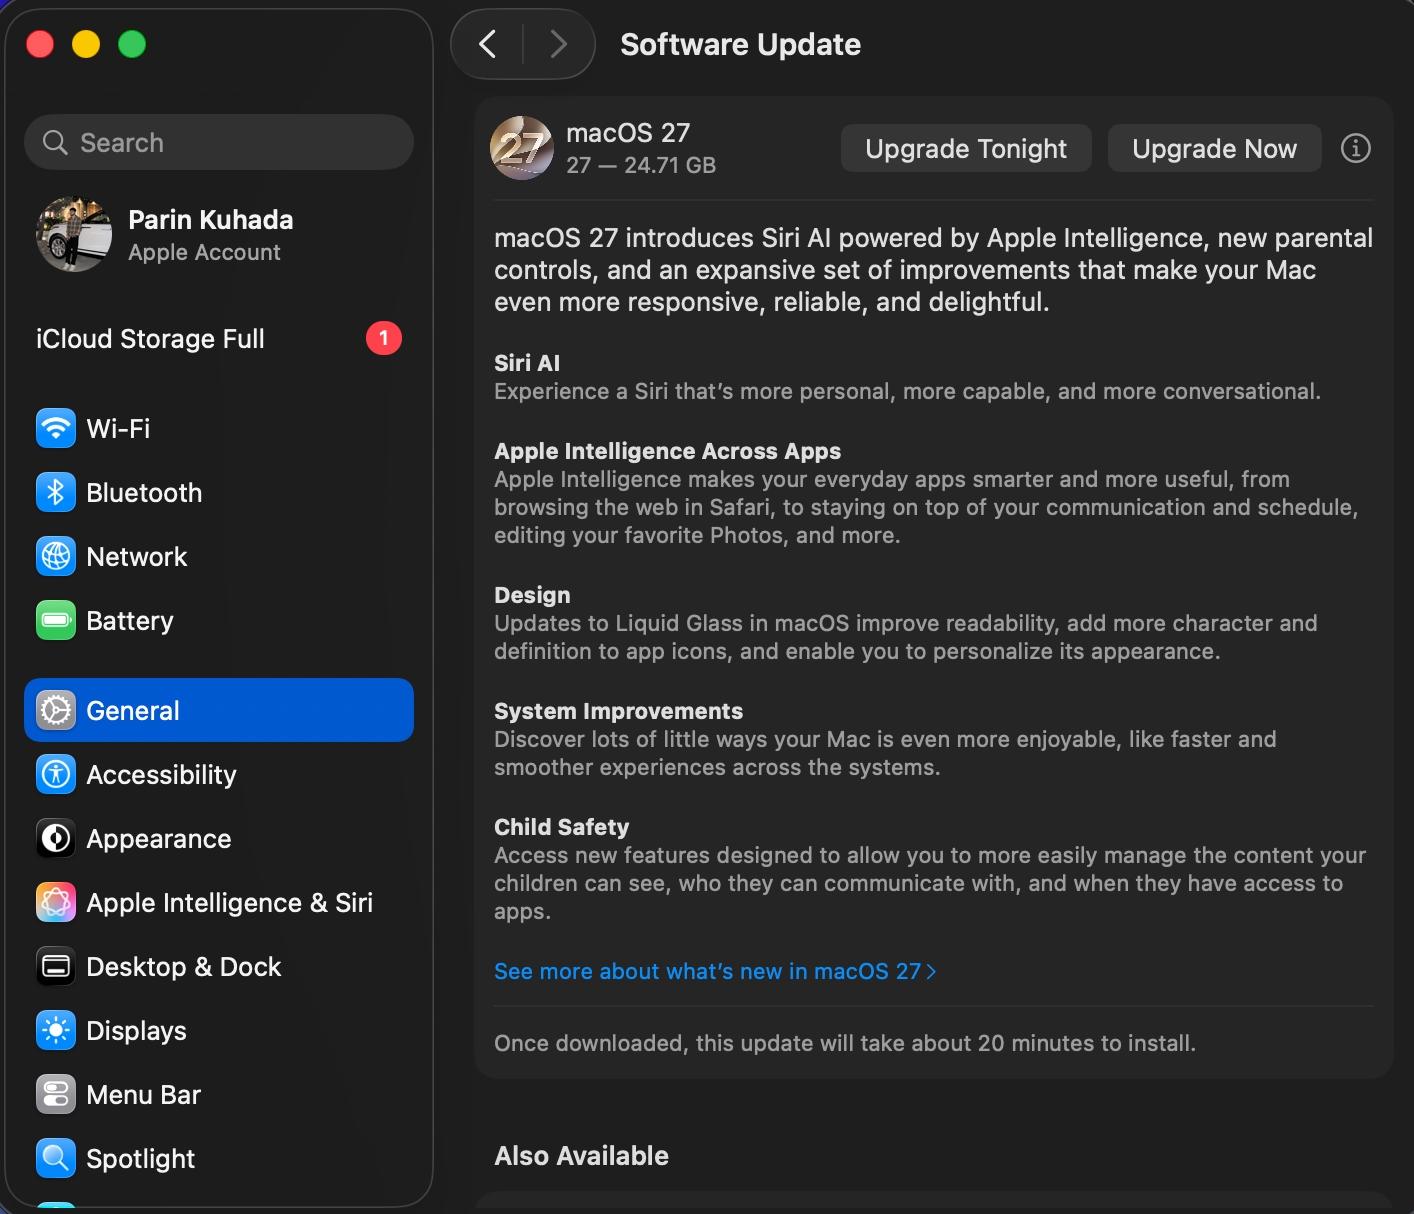Click the '27 — 24.71 GB' size text
1414x1214 pixels.
[641, 165]
